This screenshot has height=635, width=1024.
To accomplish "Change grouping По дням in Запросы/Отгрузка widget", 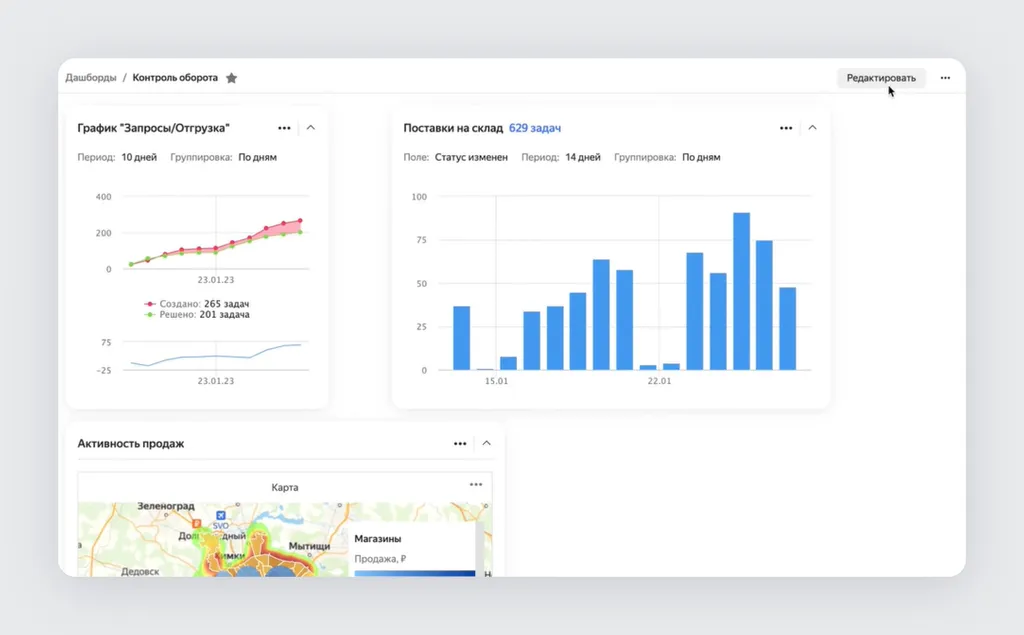I will (x=257, y=157).
